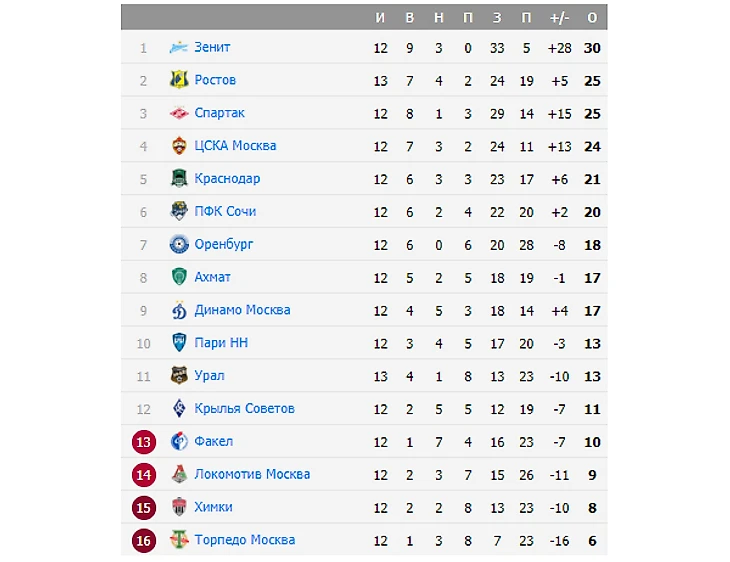Click the Zenit club logo icon

[179, 47]
